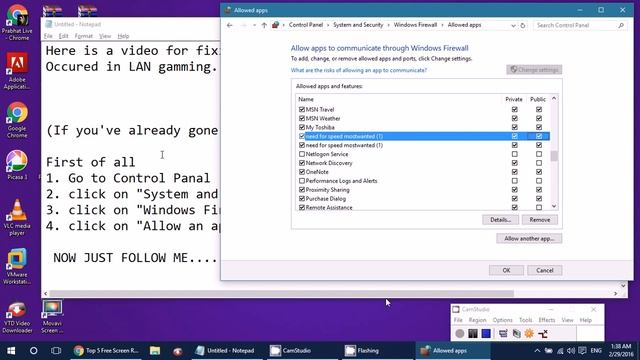Click CamStudio screen annotations icon
Image resolution: width=640 pixels, height=360 pixels.
point(516,333)
